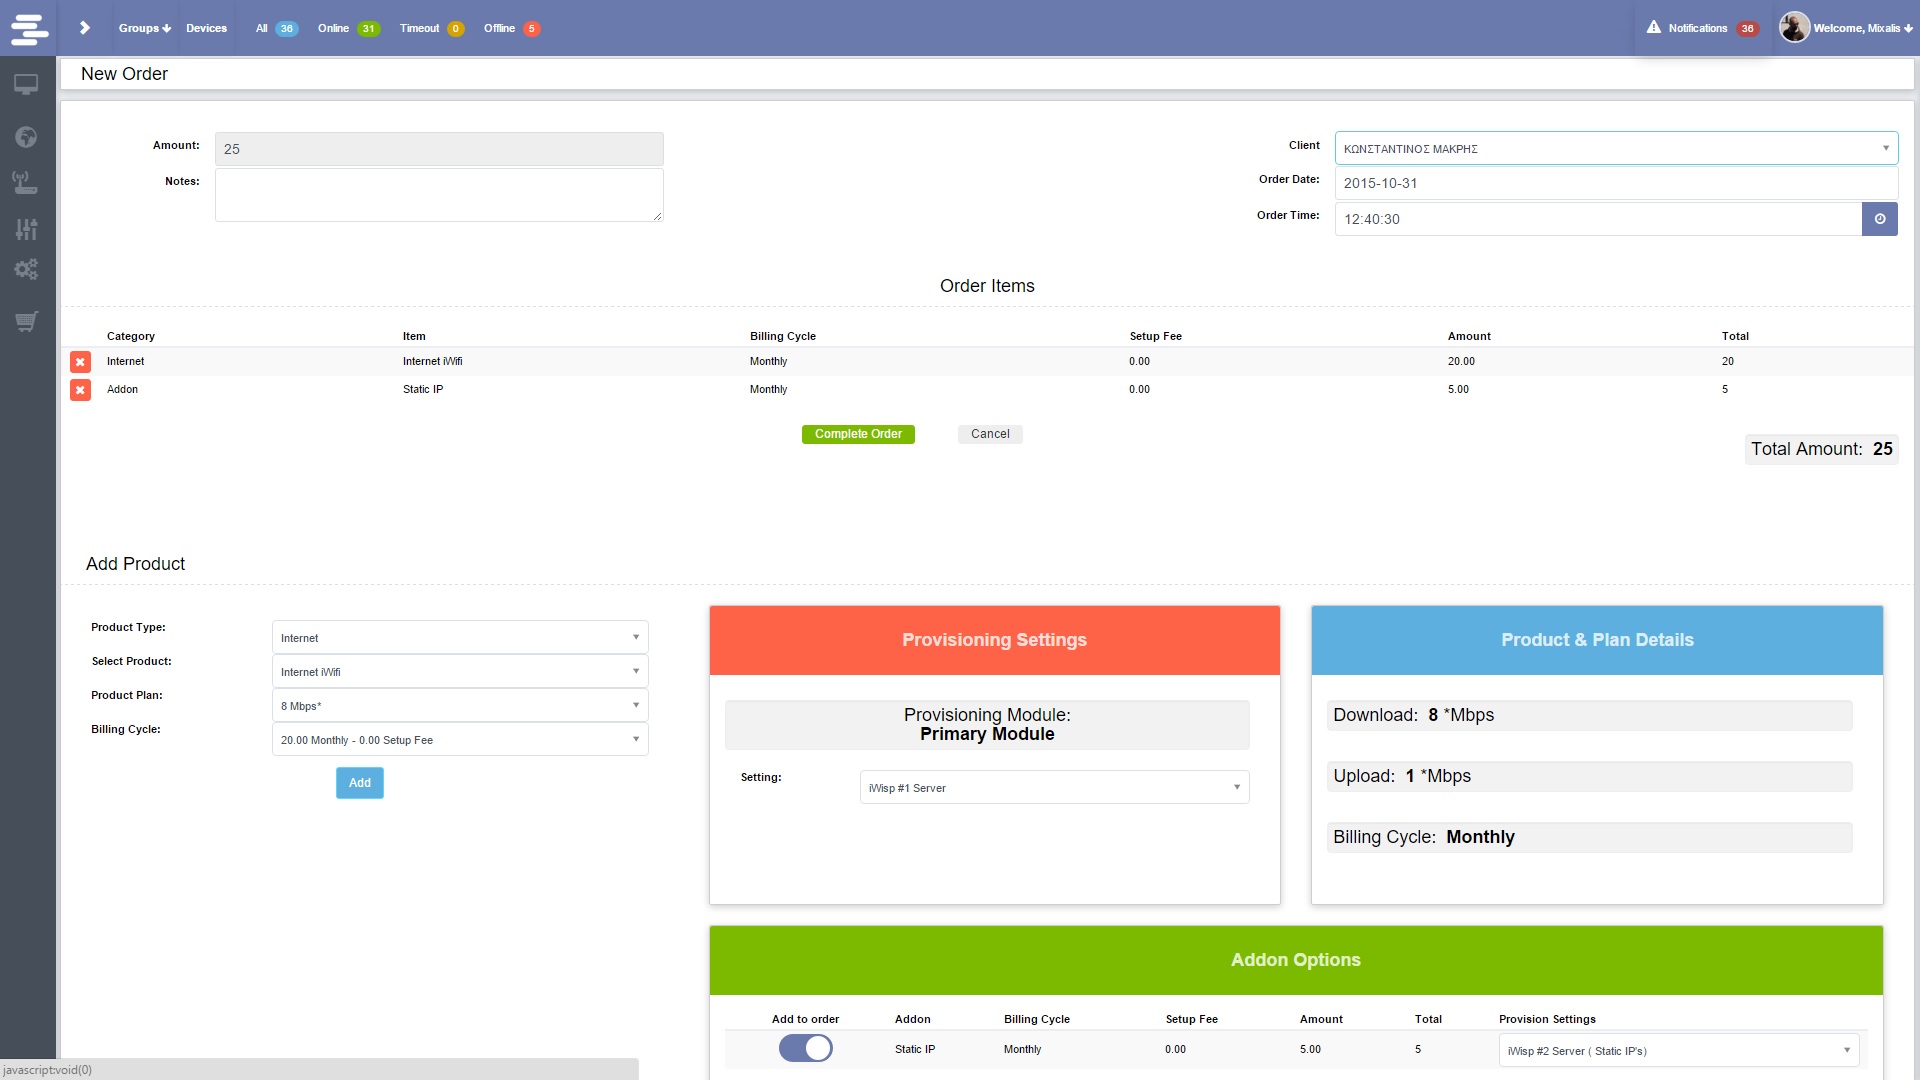The height and width of the screenshot is (1080, 1920).
Task: Click the user profile icon top right
Action: point(1793,26)
